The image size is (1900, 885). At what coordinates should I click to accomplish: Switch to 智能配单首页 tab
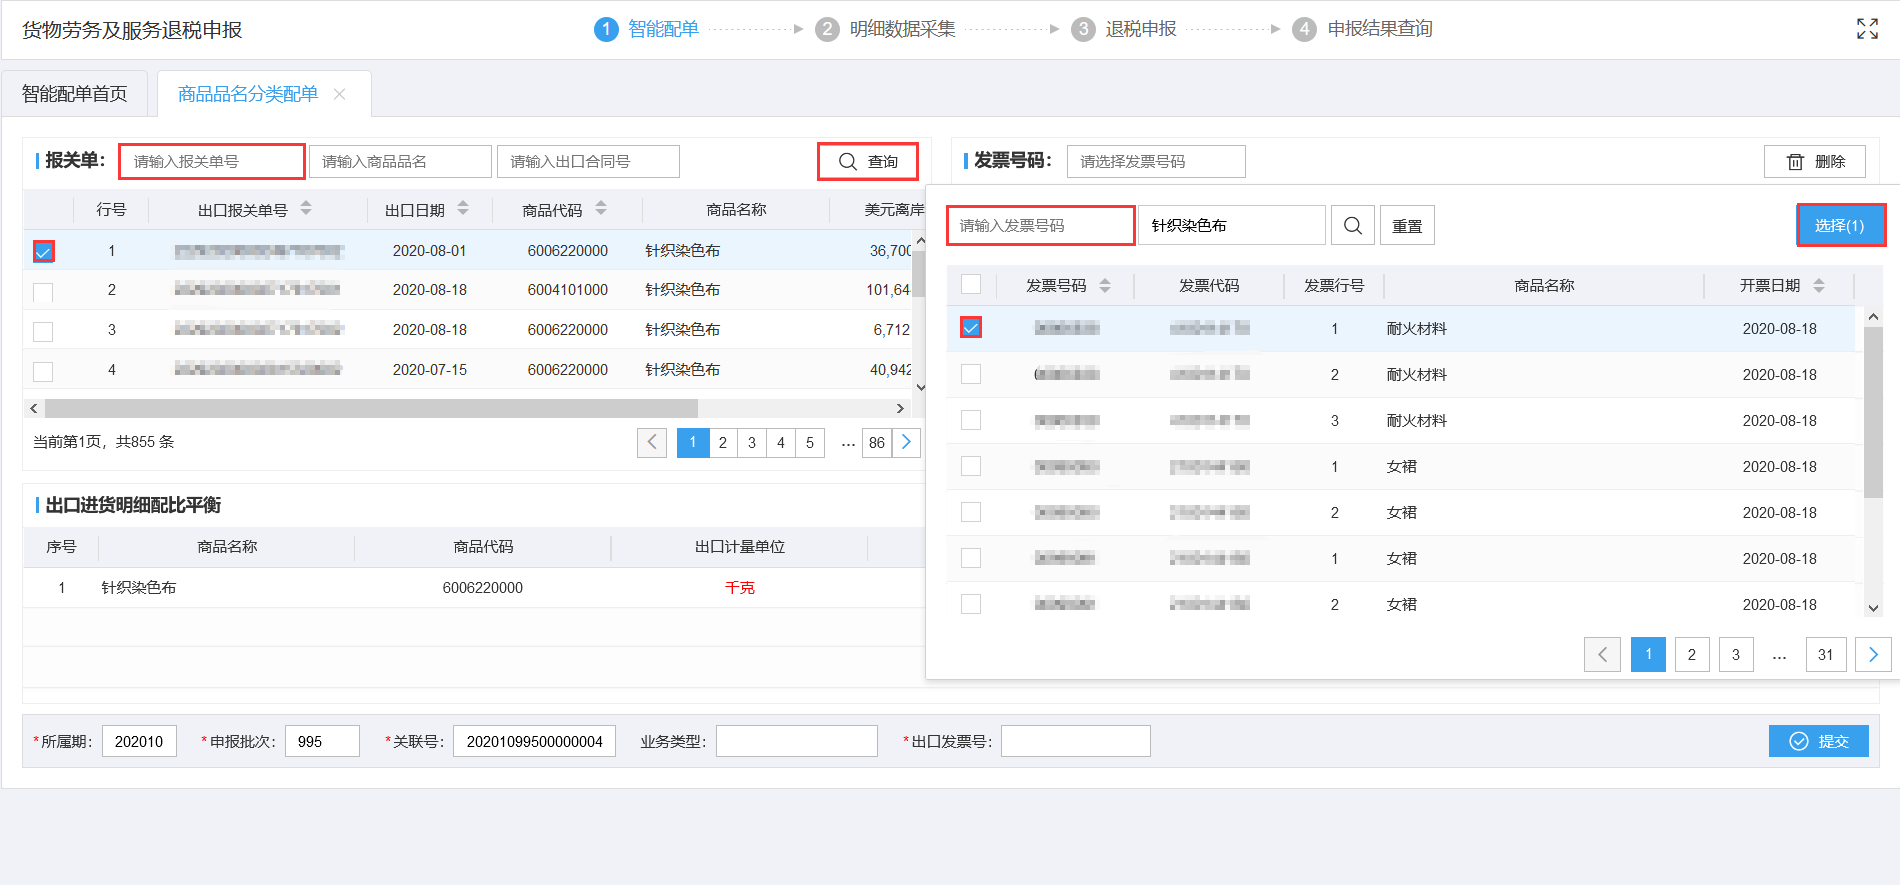(x=75, y=94)
